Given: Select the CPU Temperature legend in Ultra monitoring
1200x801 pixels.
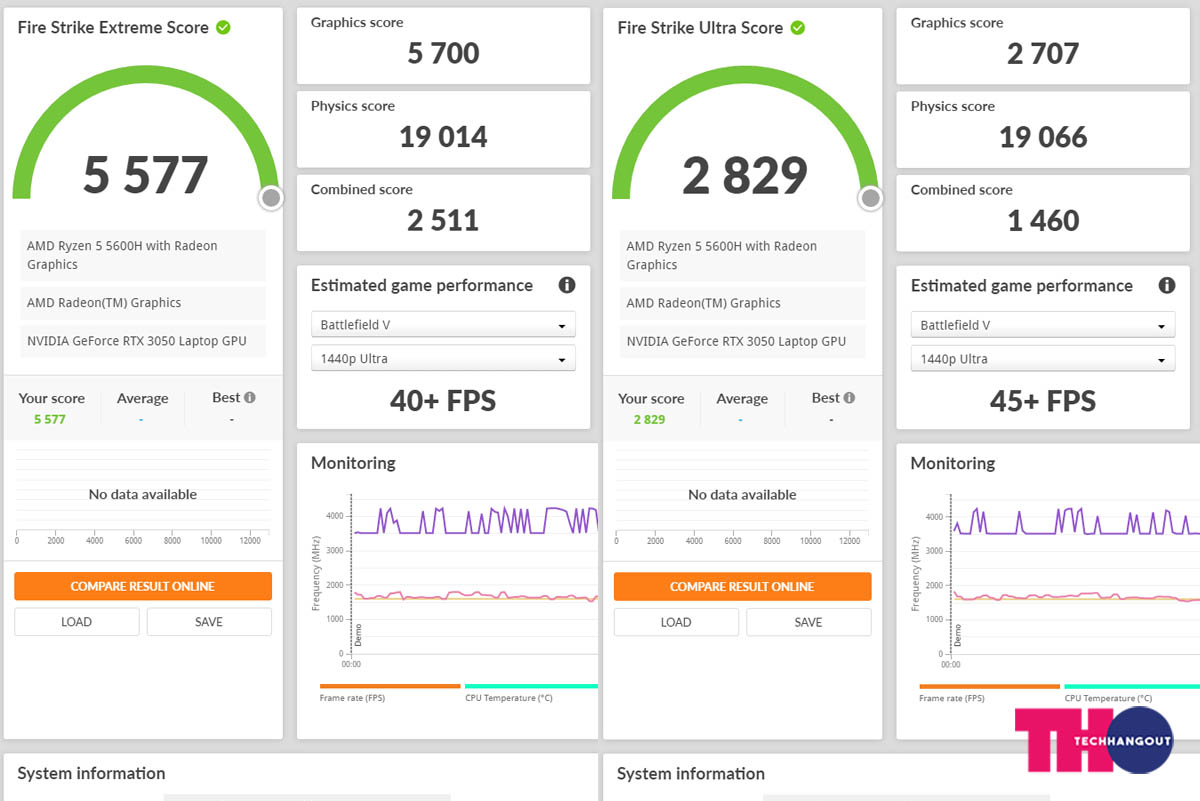Looking at the screenshot, I should 1131,692.
